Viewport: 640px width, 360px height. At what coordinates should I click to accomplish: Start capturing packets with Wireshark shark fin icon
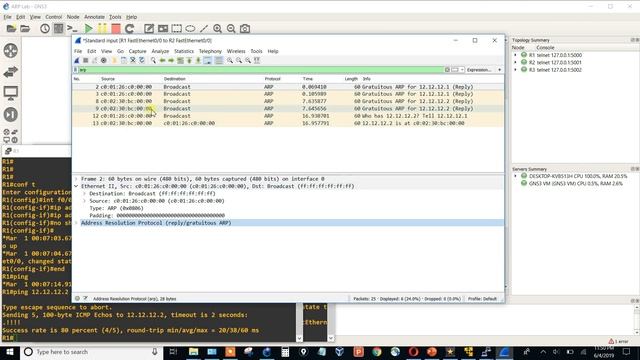point(77,60)
